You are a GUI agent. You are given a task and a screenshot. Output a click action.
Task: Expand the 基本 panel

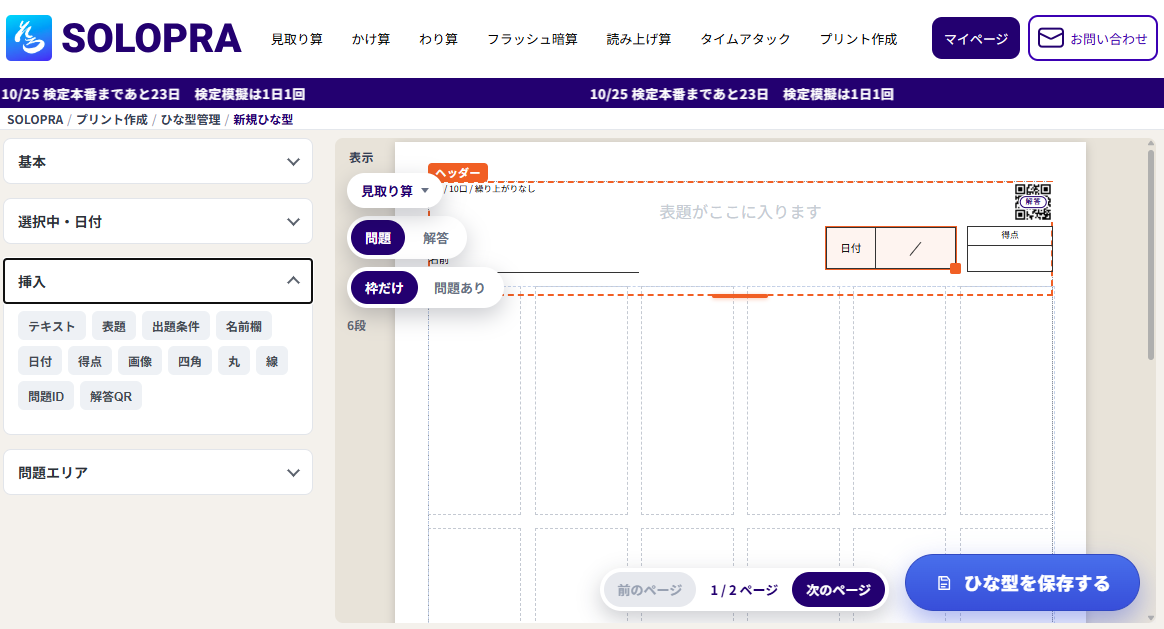(158, 161)
